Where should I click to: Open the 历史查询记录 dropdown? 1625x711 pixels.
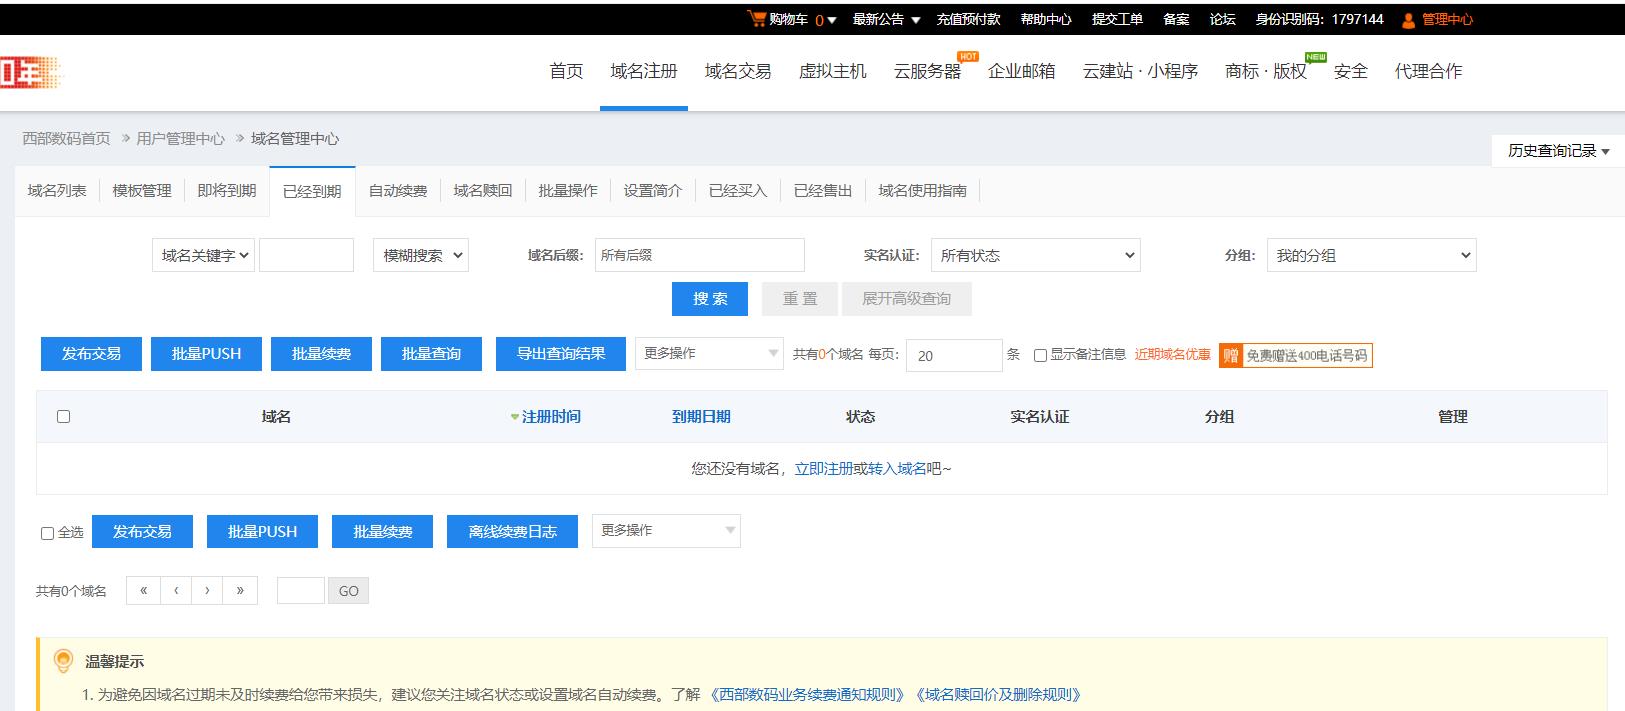(x=1557, y=151)
